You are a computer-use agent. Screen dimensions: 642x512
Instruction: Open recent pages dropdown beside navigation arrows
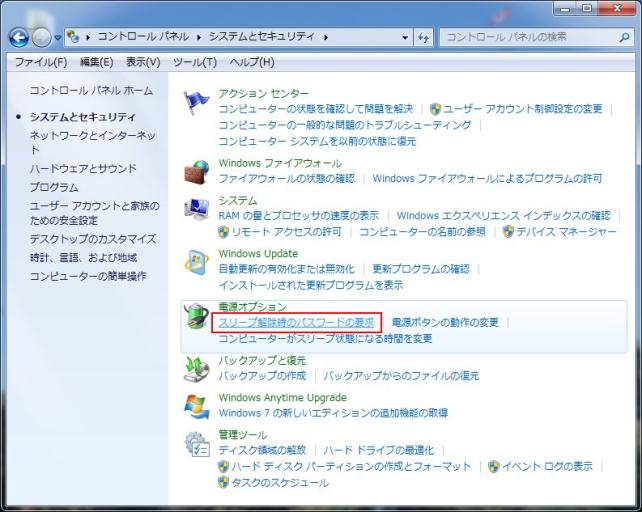58,38
